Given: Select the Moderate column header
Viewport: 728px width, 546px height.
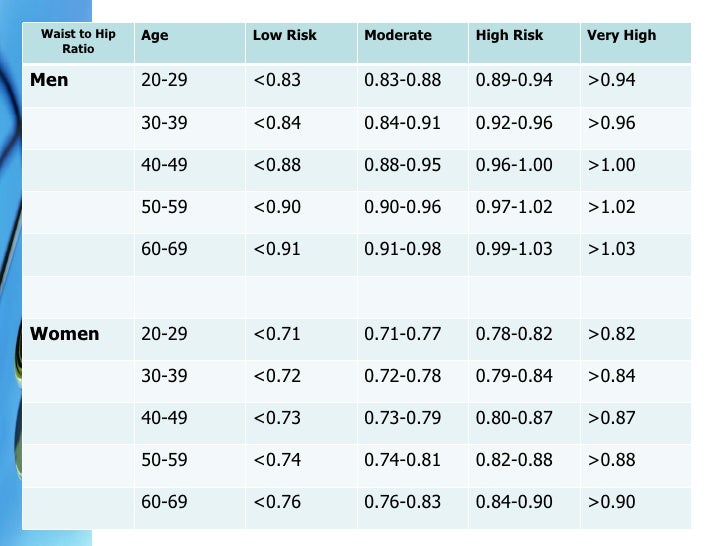Looking at the screenshot, I should tap(398, 35).
